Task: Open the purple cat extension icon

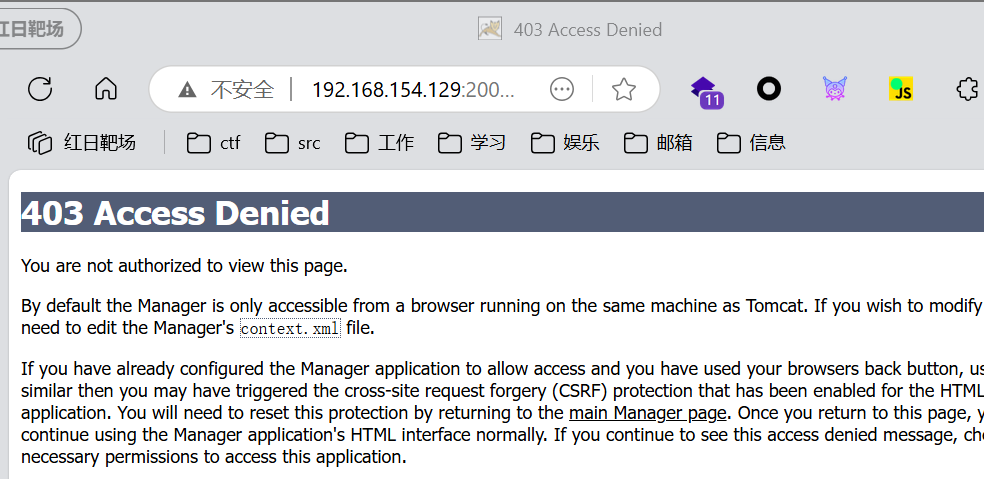Action: click(835, 89)
